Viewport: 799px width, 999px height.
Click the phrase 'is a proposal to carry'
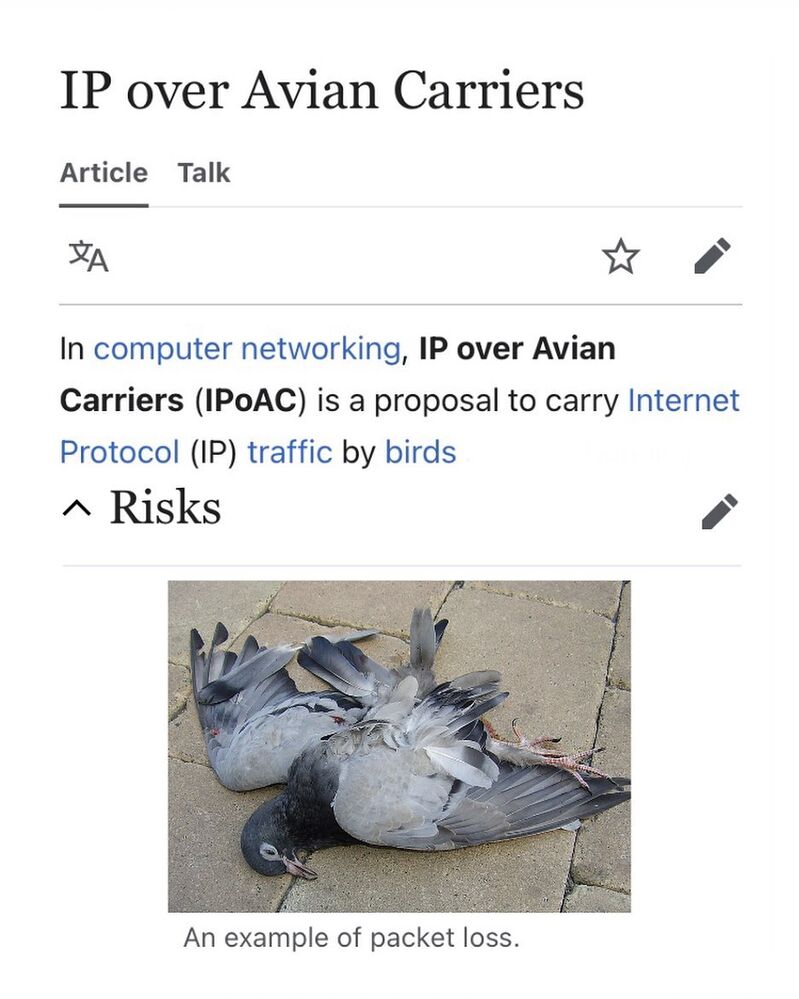click(468, 401)
